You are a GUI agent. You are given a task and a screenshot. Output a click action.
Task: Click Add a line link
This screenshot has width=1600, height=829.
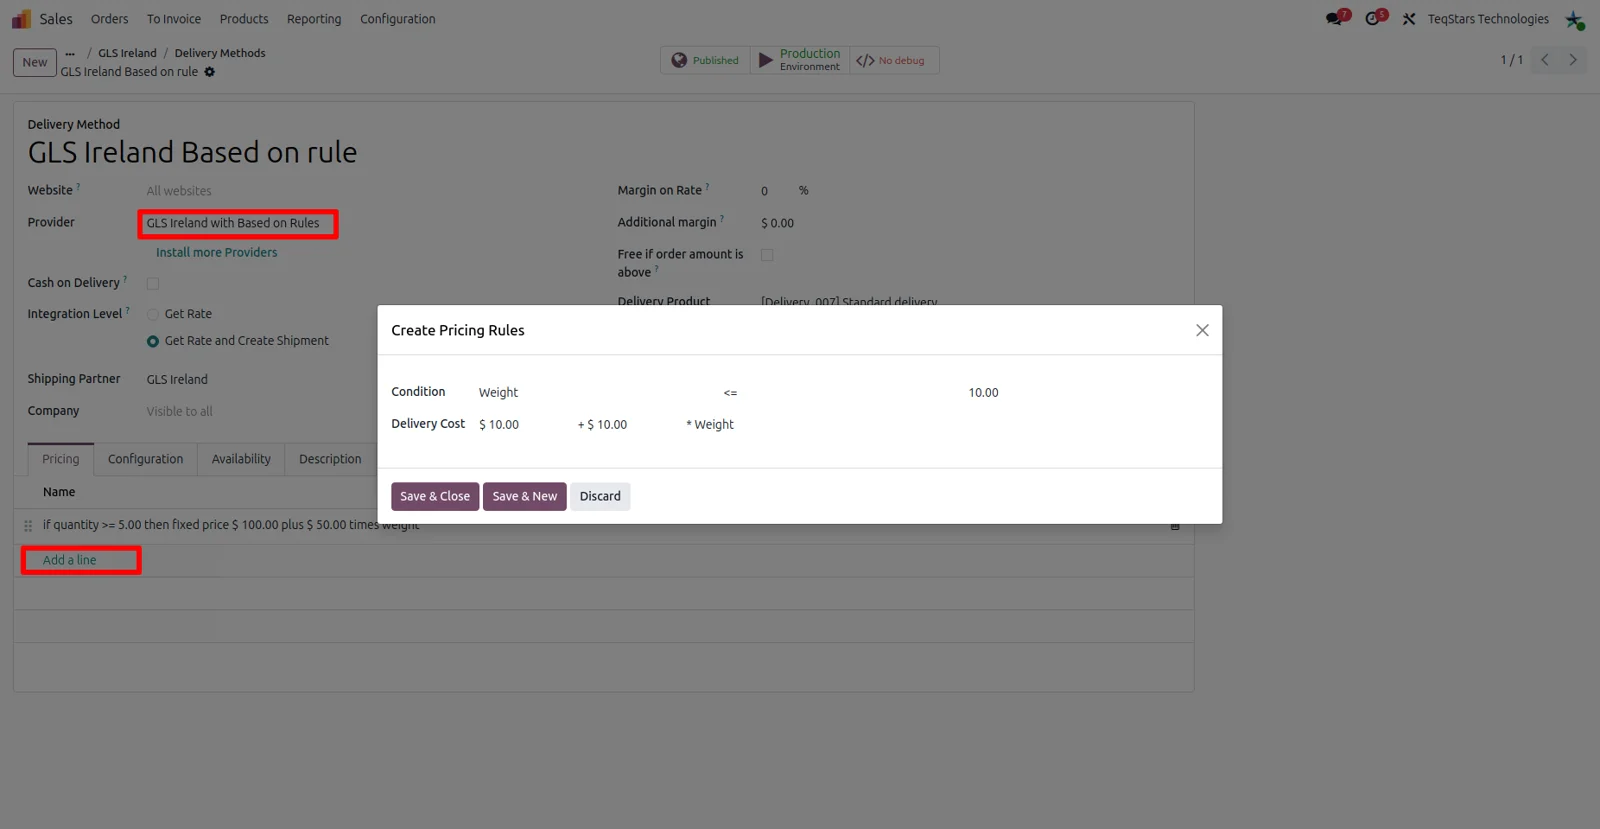click(x=70, y=560)
